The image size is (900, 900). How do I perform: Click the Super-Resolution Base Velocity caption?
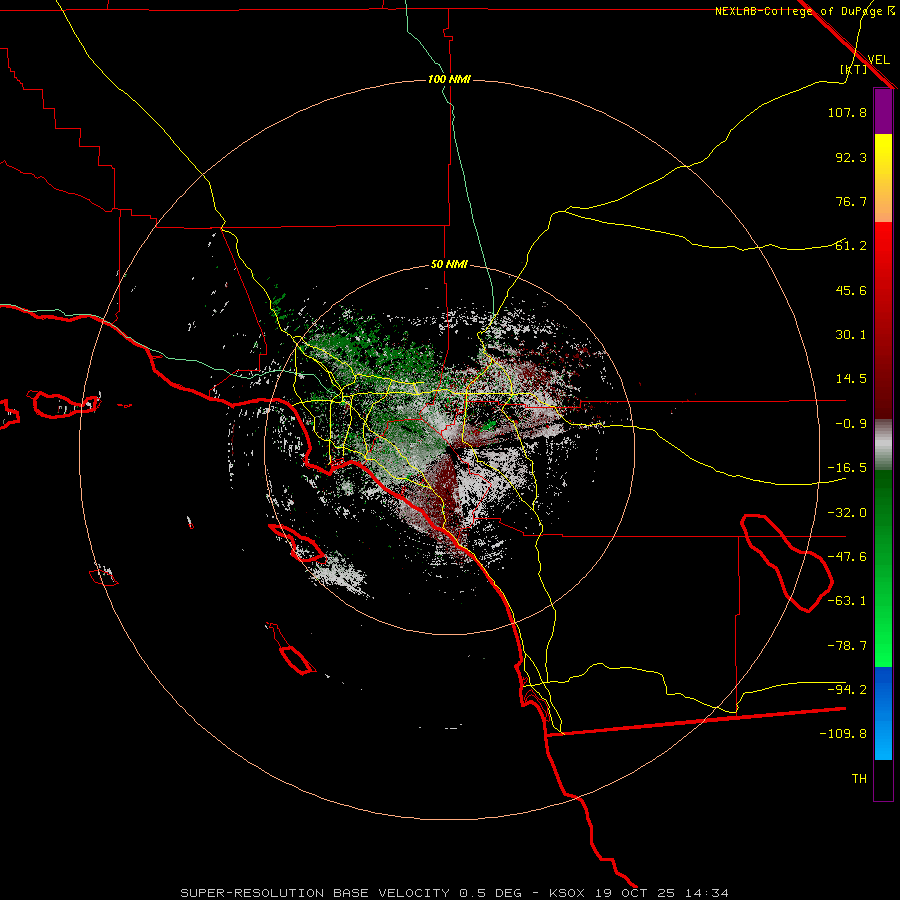pyautogui.click(x=455, y=893)
